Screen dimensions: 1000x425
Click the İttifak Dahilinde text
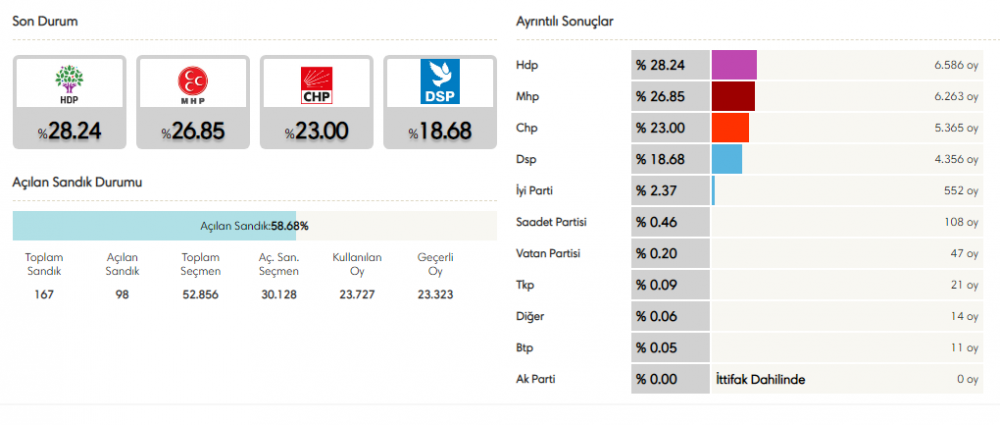pos(761,379)
